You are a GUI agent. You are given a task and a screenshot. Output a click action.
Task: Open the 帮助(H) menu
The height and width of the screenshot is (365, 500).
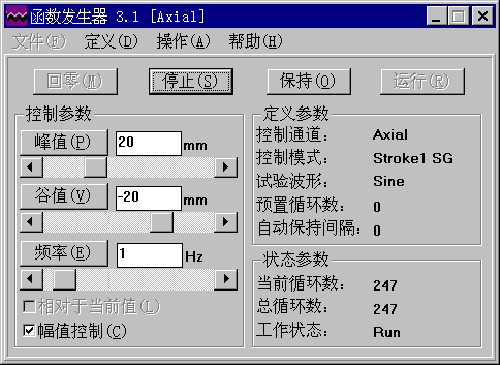(255, 42)
